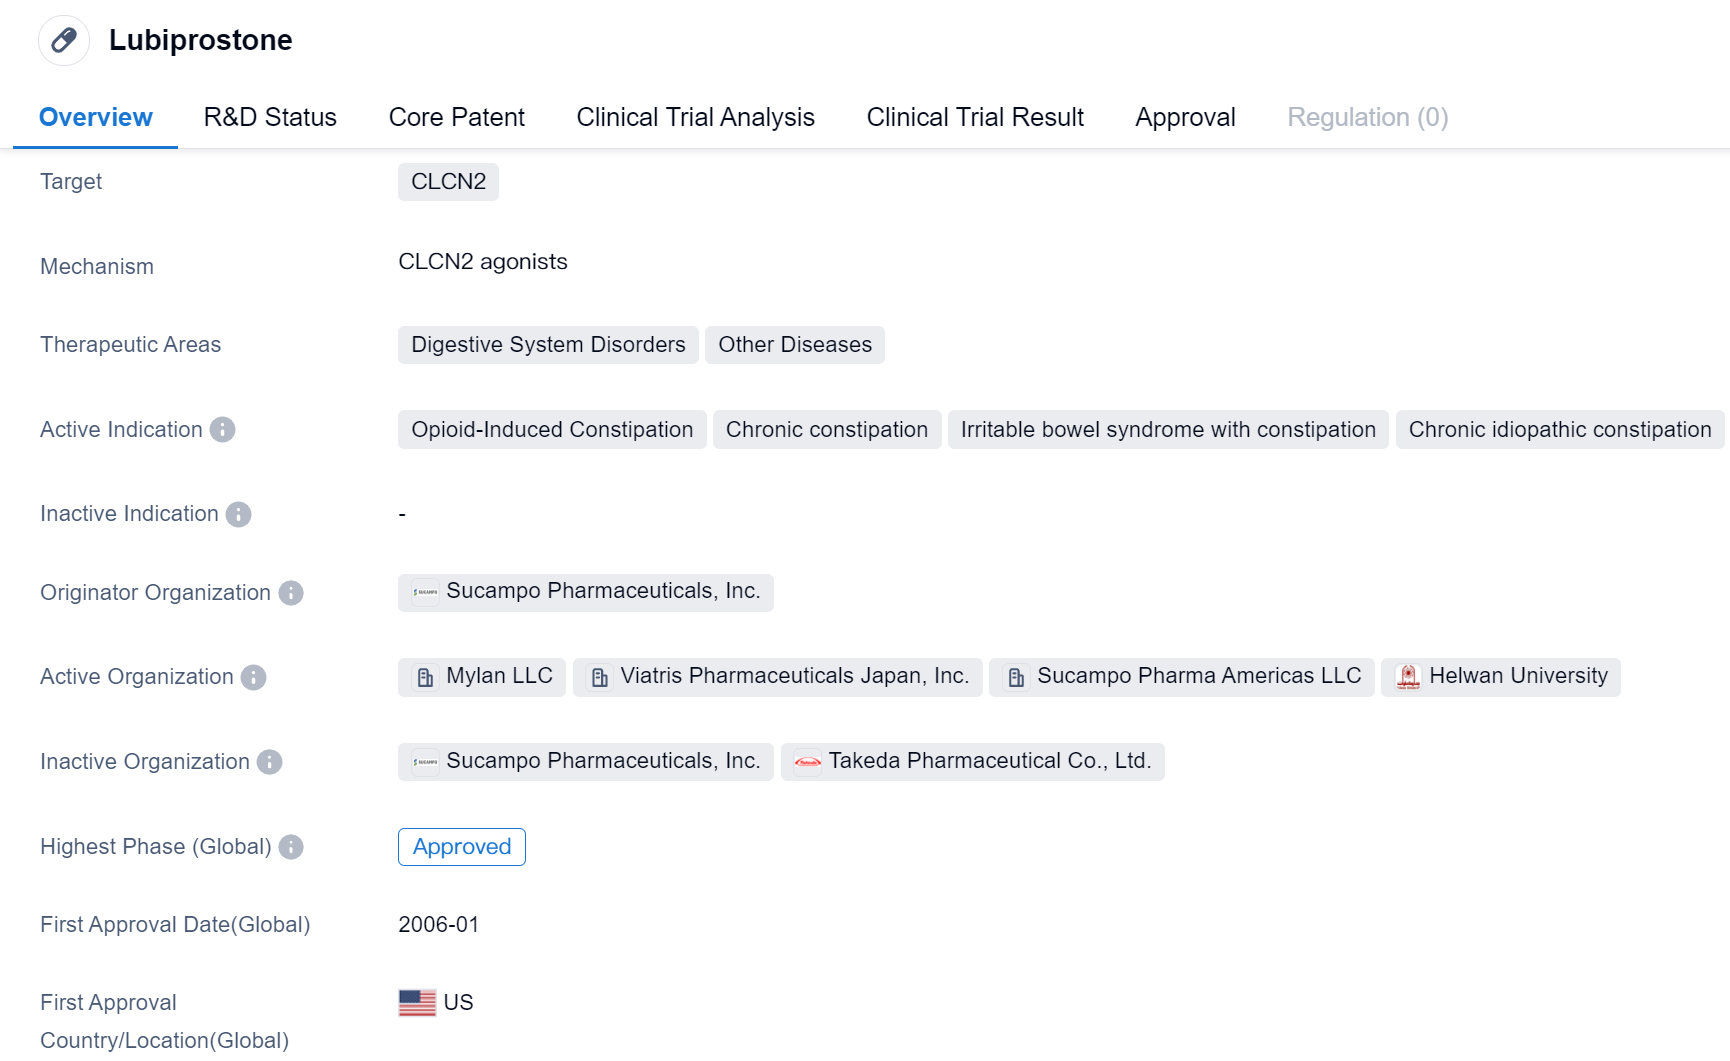Open Opioid-Induced Constipation indication tag
1730x1061 pixels.
(x=552, y=430)
